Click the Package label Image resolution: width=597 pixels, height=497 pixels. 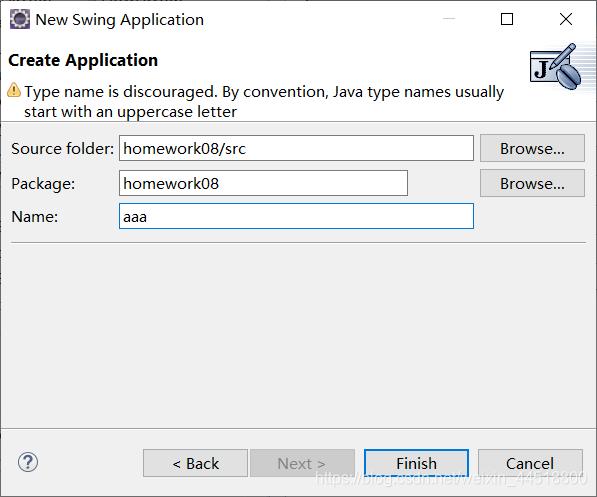pyautogui.click(x=43, y=184)
